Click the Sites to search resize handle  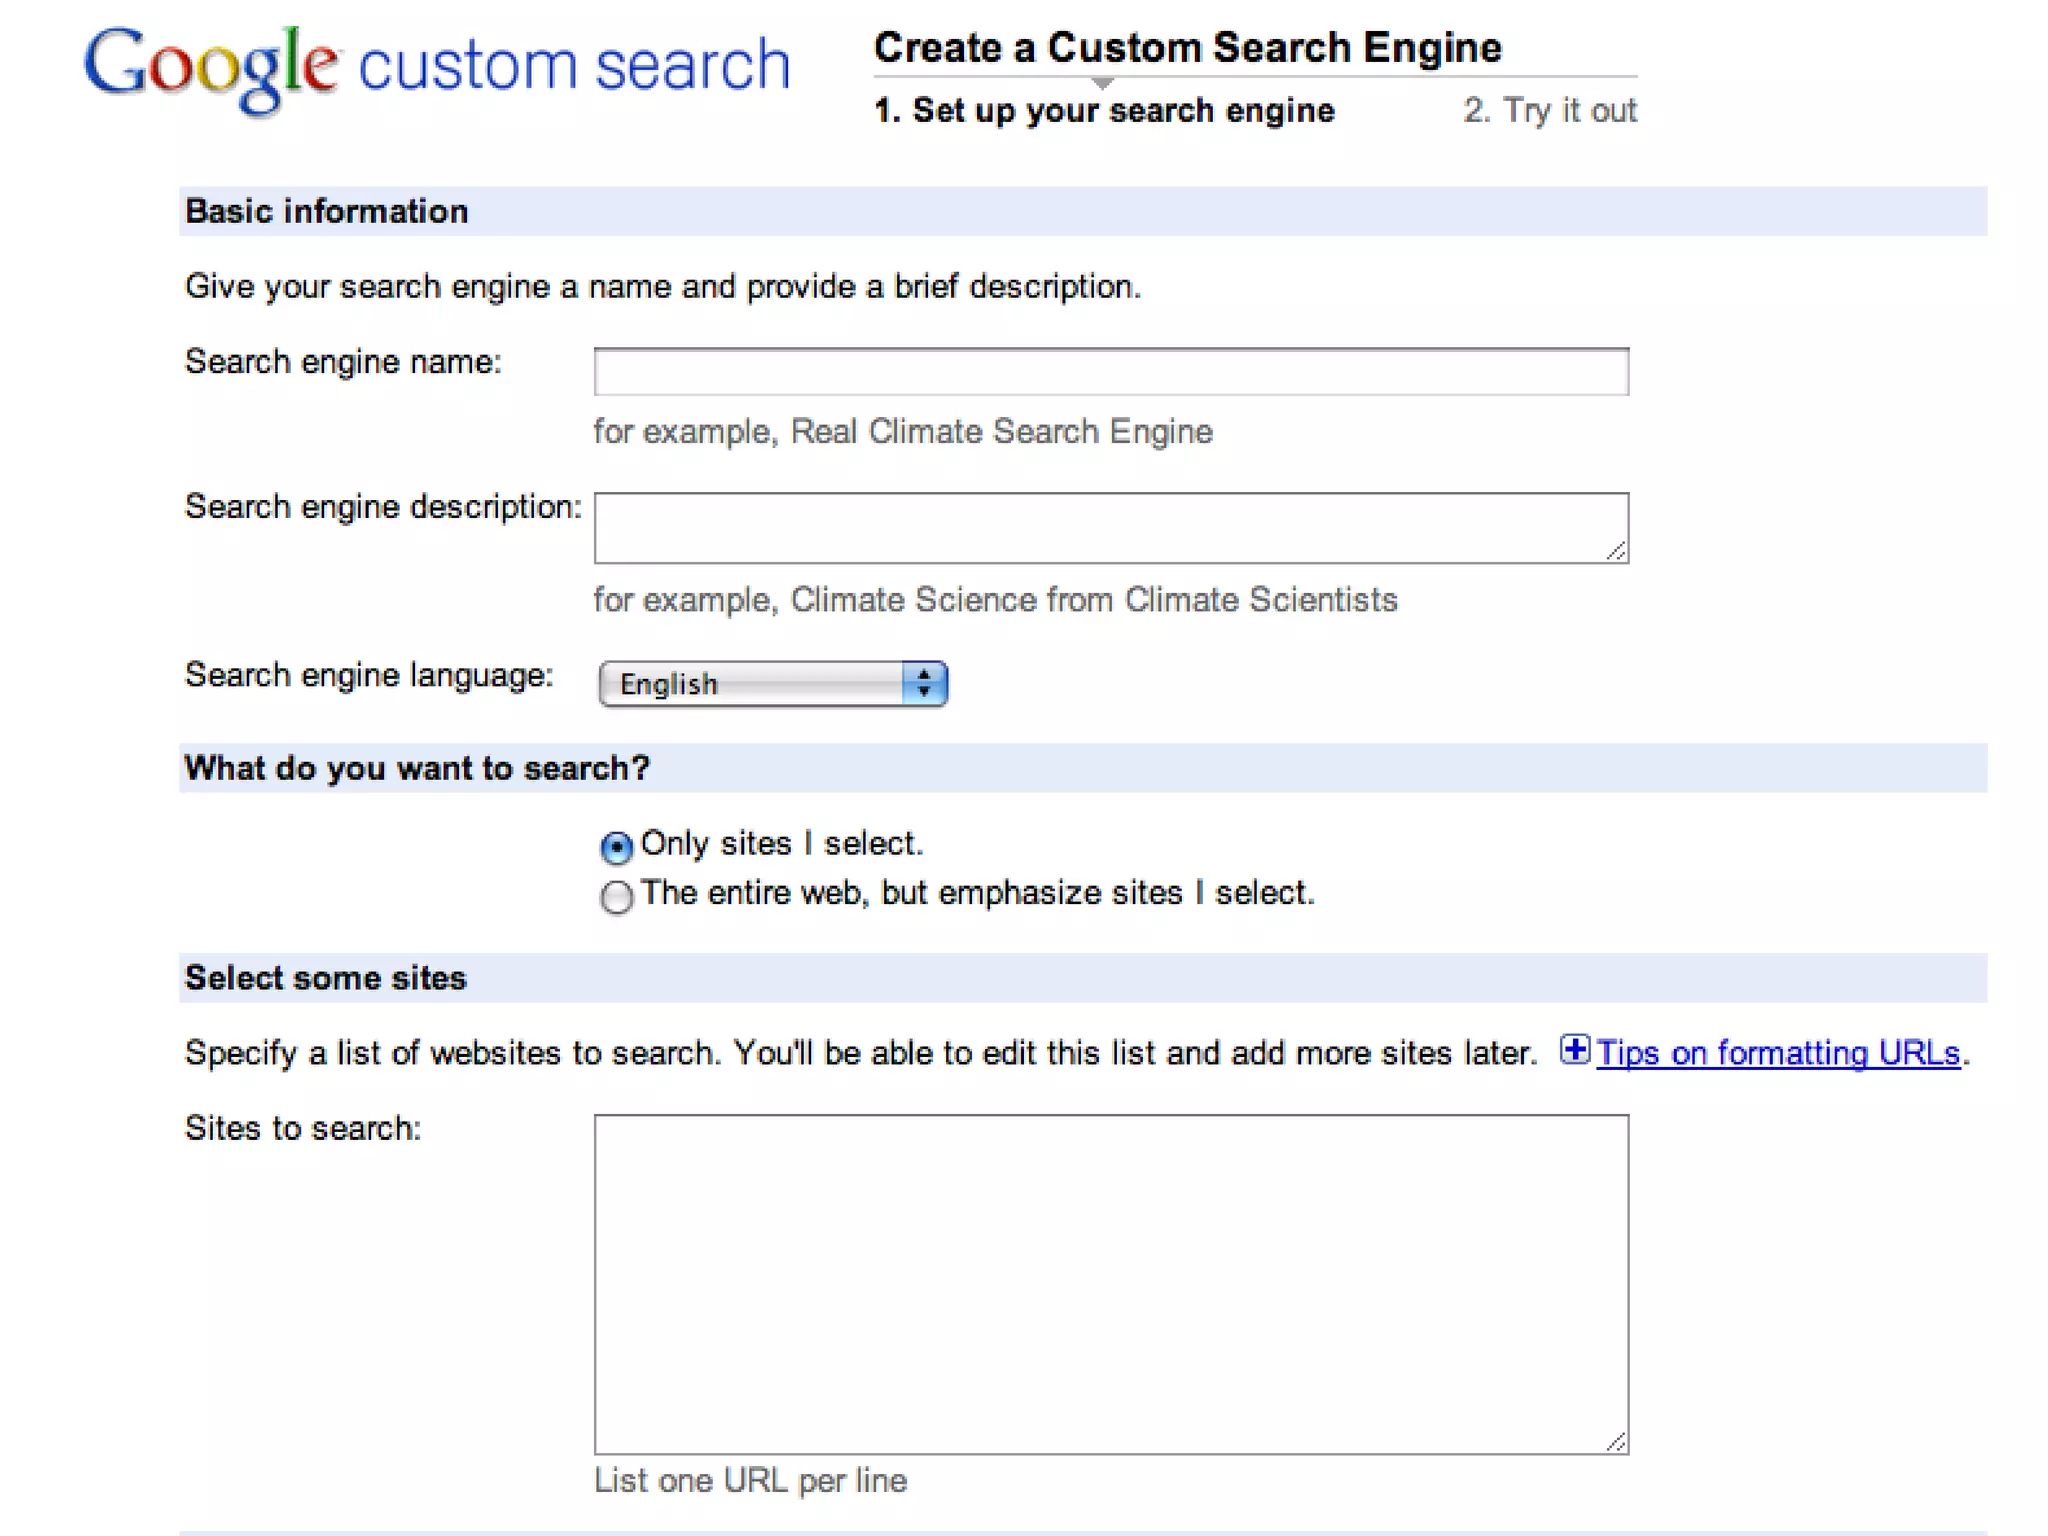point(1616,1441)
